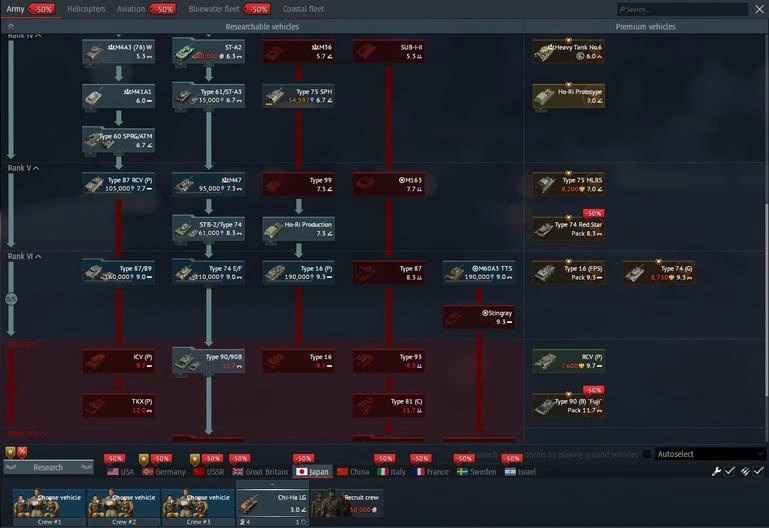Screen dimensions: 769x528
Task: Choose vehicle for Crew #1
Action: click(49, 503)
